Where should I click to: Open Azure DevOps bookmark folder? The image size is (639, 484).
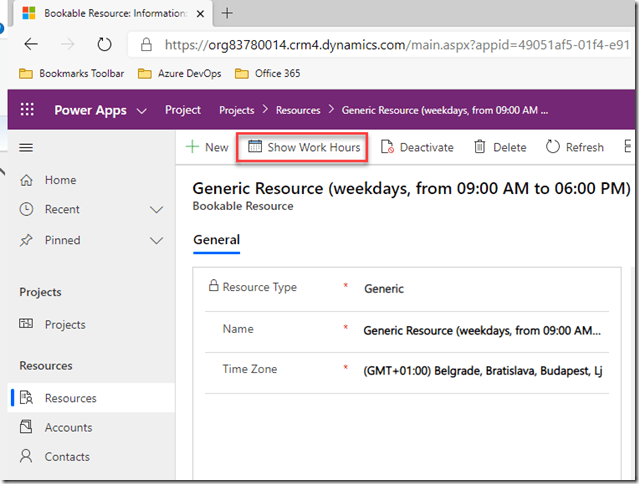[188, 73]
